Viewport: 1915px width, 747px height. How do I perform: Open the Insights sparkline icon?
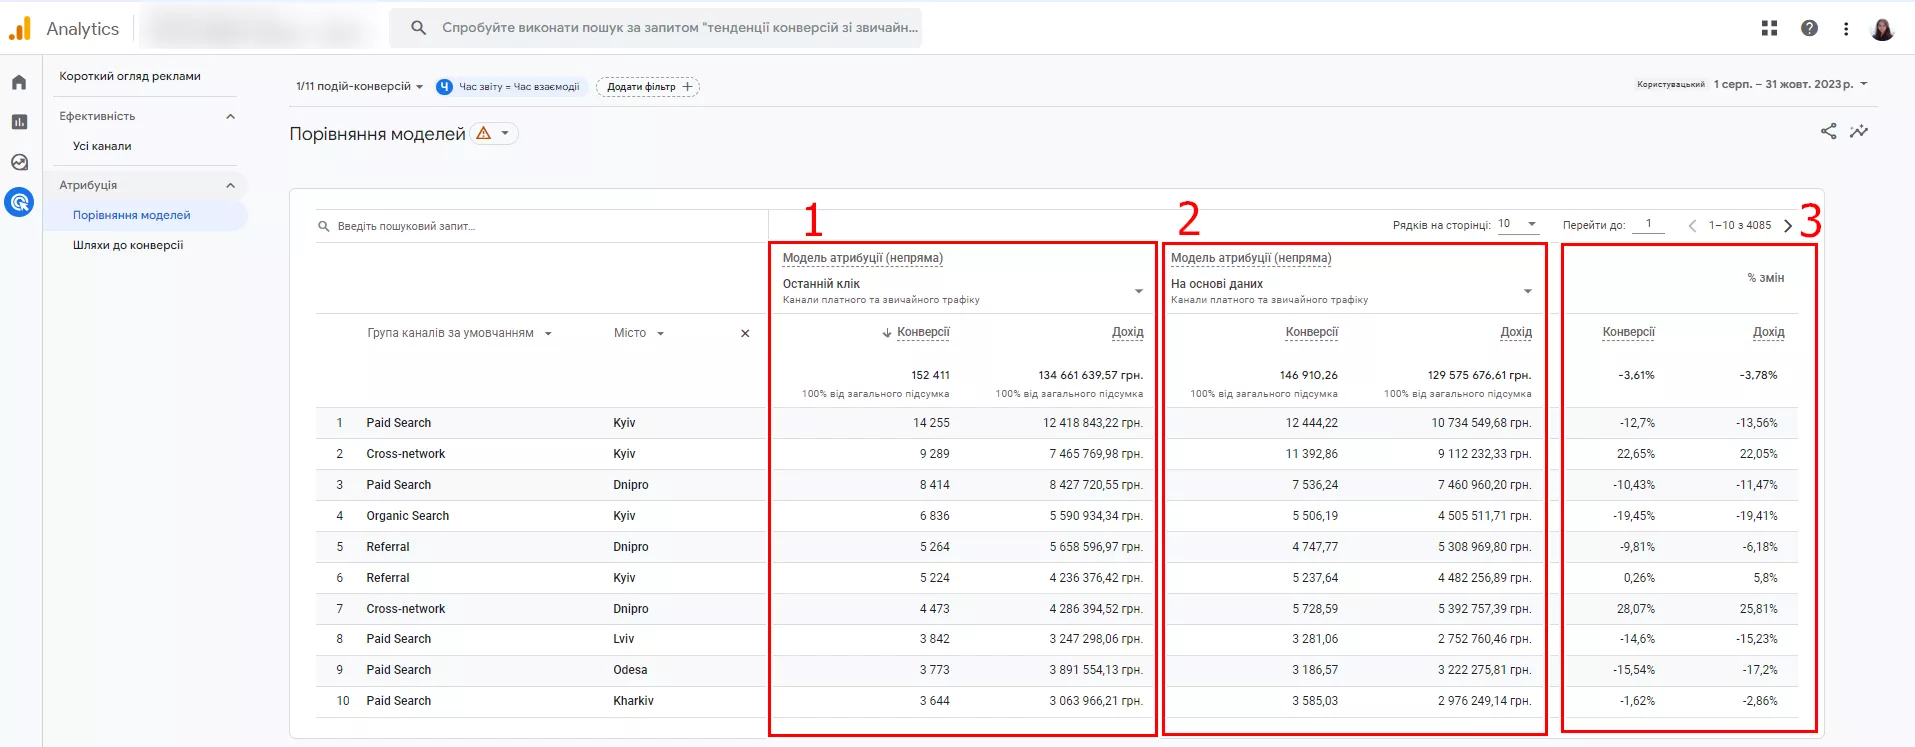[x=1859, y=131]
